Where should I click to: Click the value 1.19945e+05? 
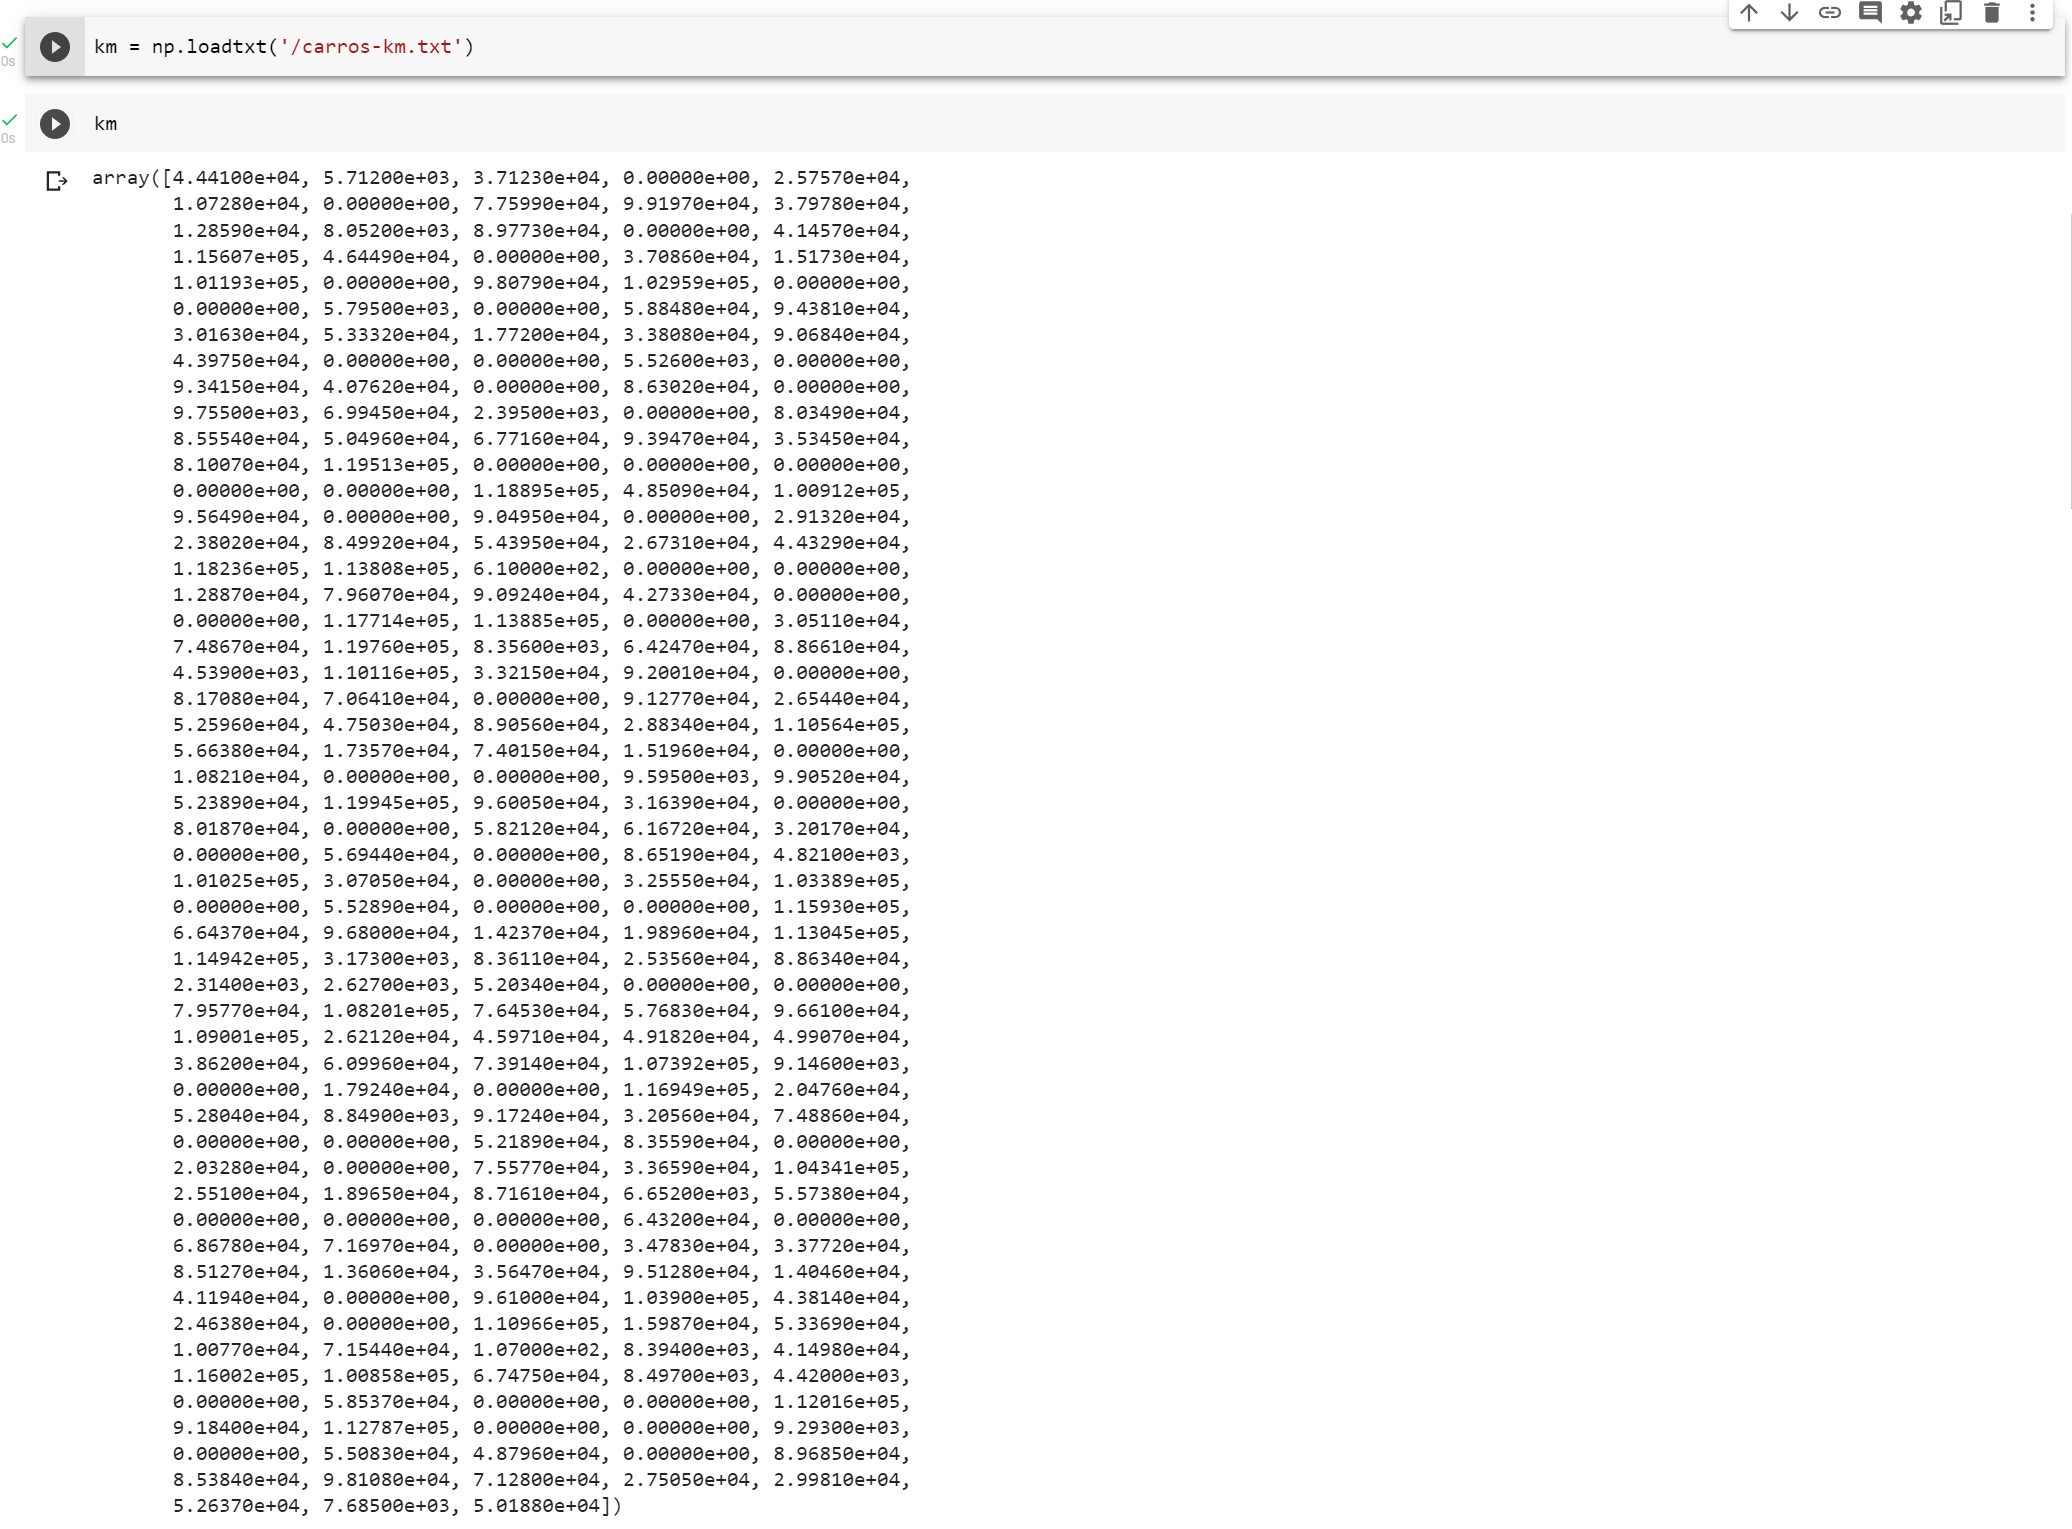click(x=386, y=803)
